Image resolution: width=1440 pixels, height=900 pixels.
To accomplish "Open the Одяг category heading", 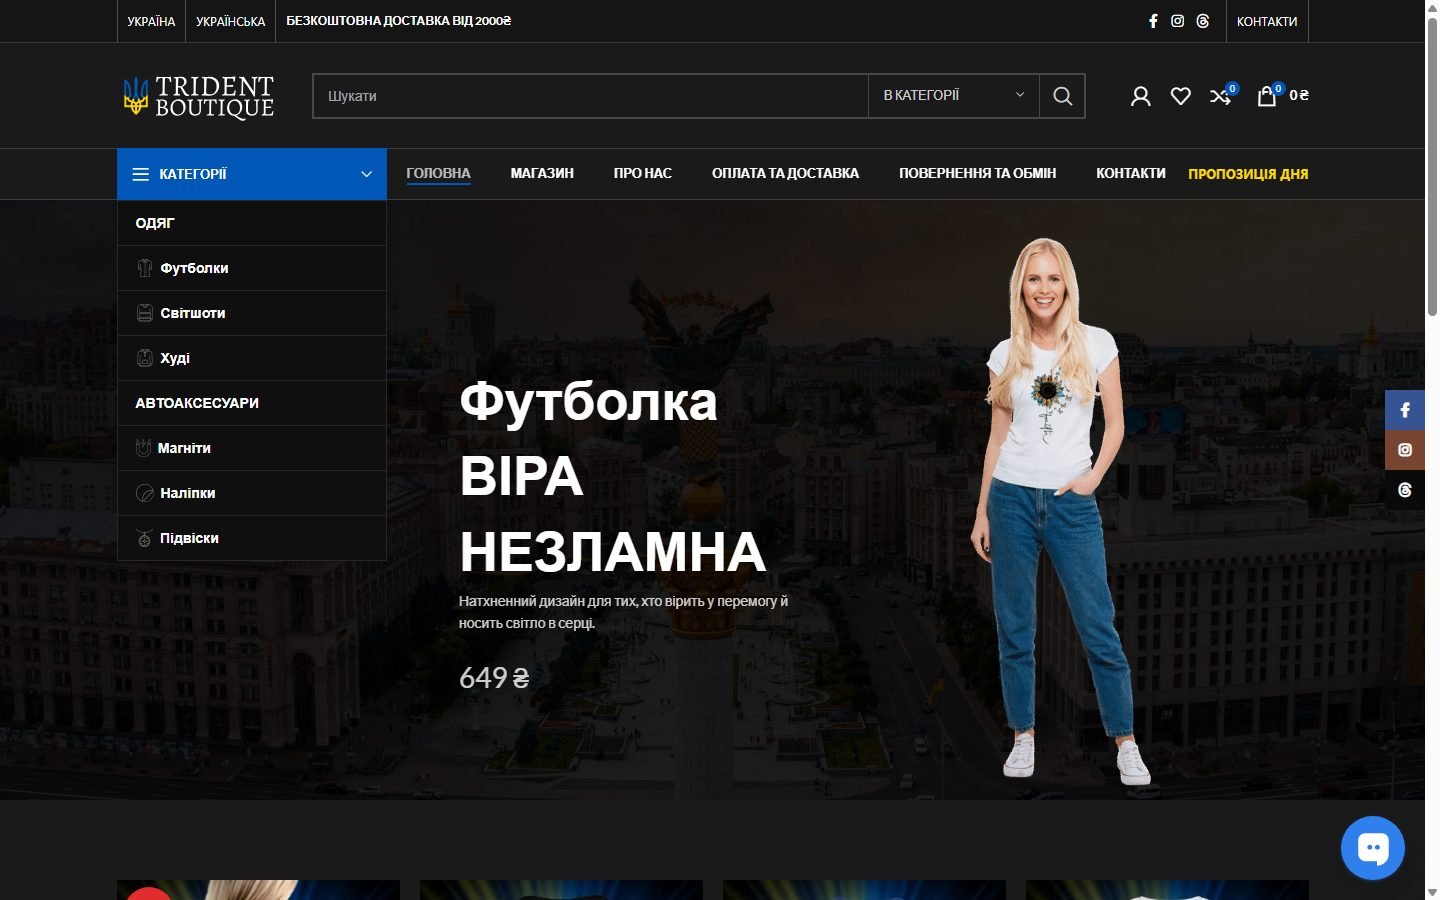I will [x=252, y=223].
